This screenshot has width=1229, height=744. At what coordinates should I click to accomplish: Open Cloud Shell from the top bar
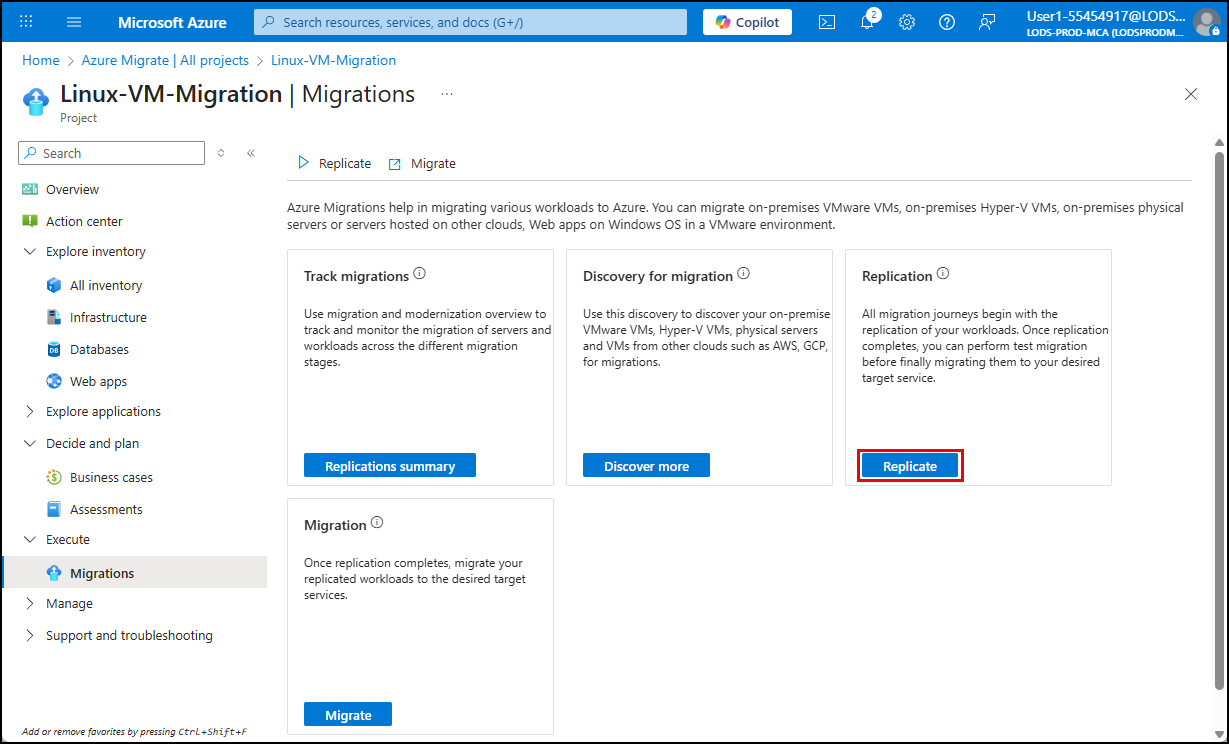tap(827, 22)
